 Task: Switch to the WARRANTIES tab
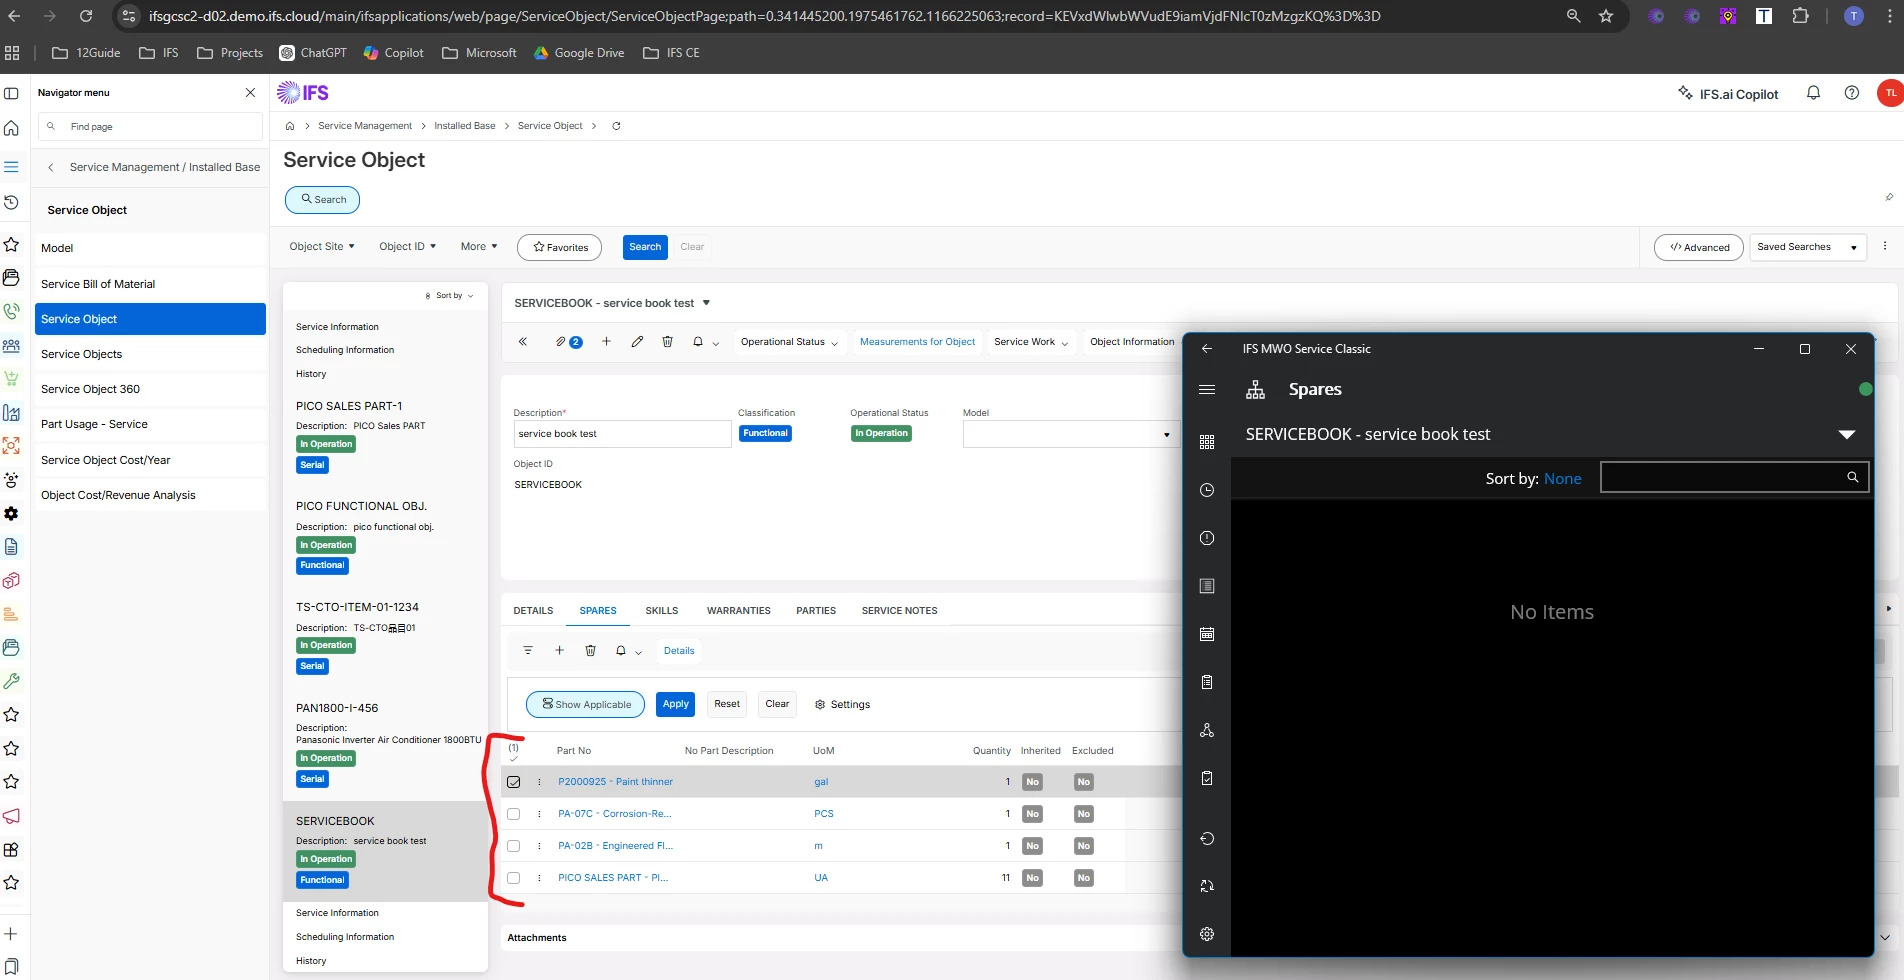tap(738, 611)
